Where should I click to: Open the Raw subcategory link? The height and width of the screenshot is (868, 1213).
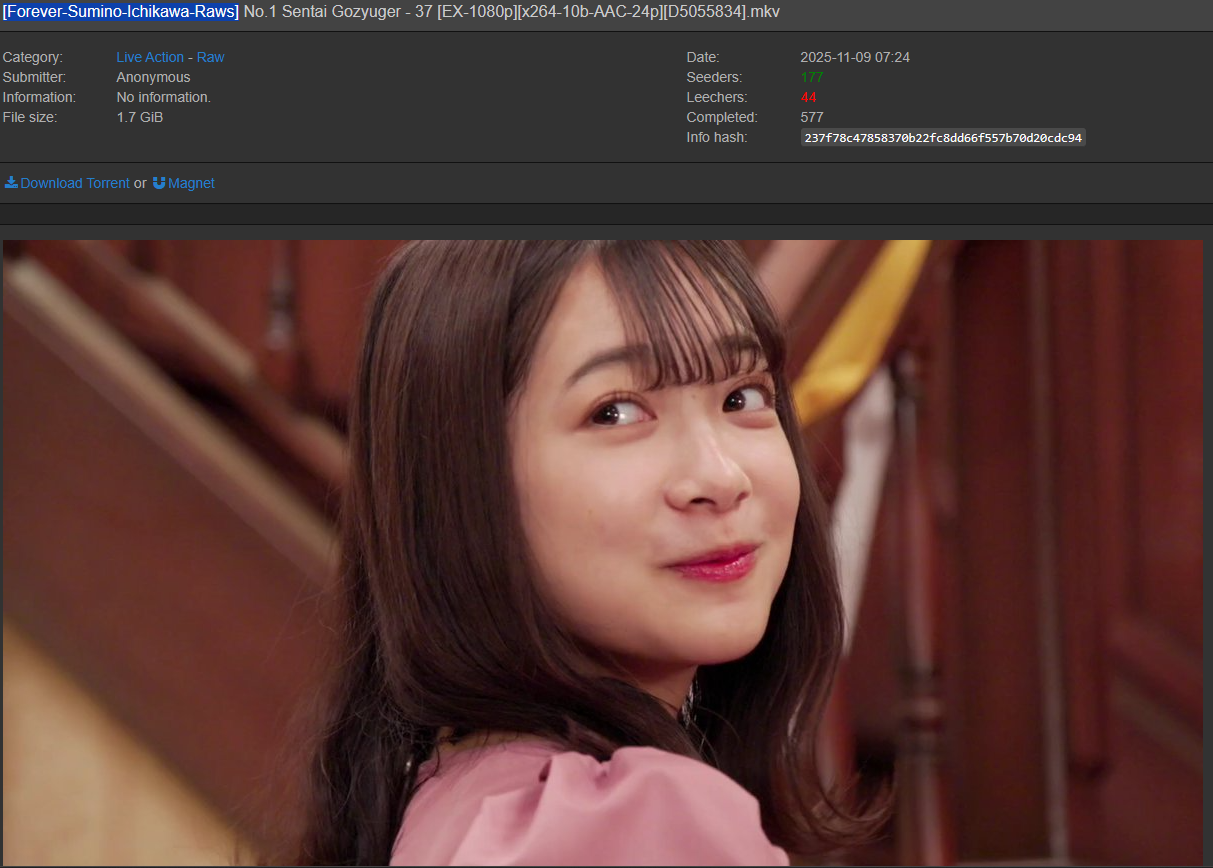tap(210, 57)
